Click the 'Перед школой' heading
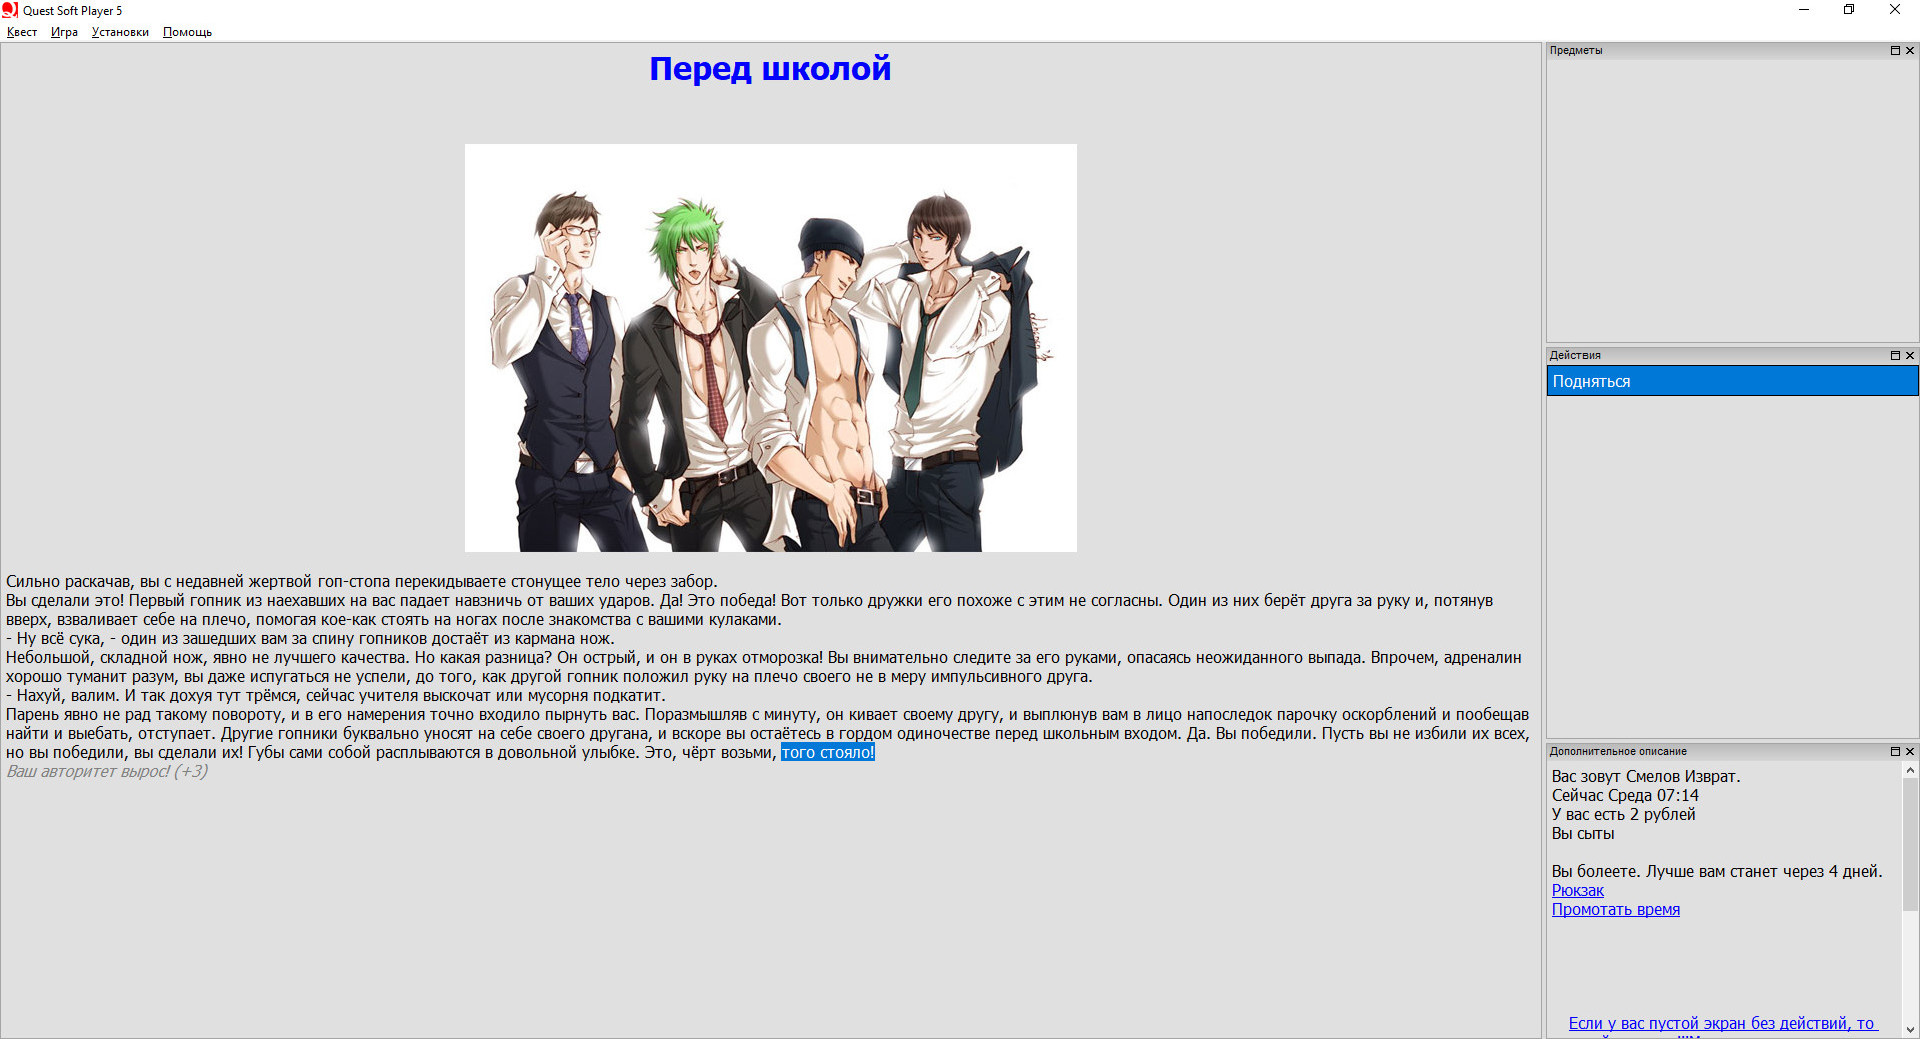The image size is (1920, 1039). 770,68
